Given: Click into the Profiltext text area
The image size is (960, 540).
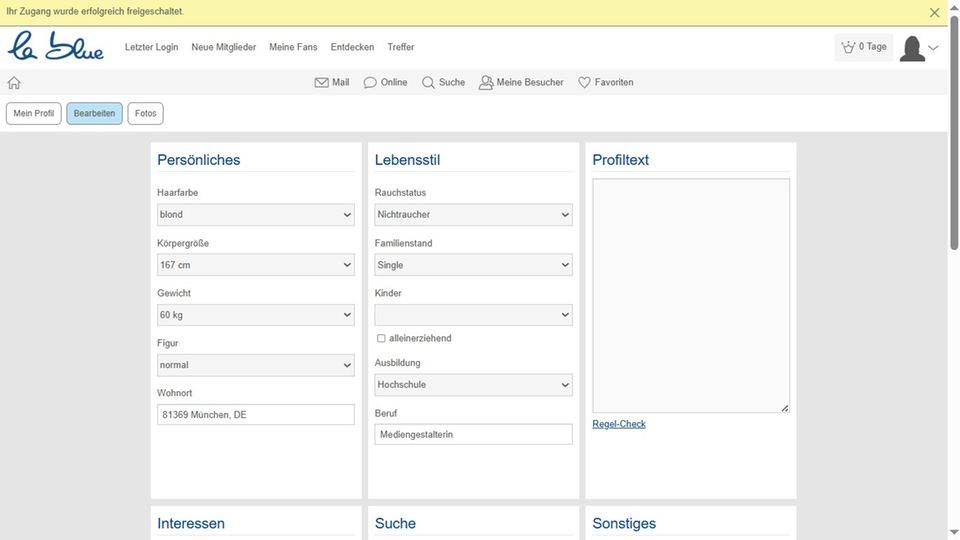Looking at the screenshot, I should [x=690, y=295].
